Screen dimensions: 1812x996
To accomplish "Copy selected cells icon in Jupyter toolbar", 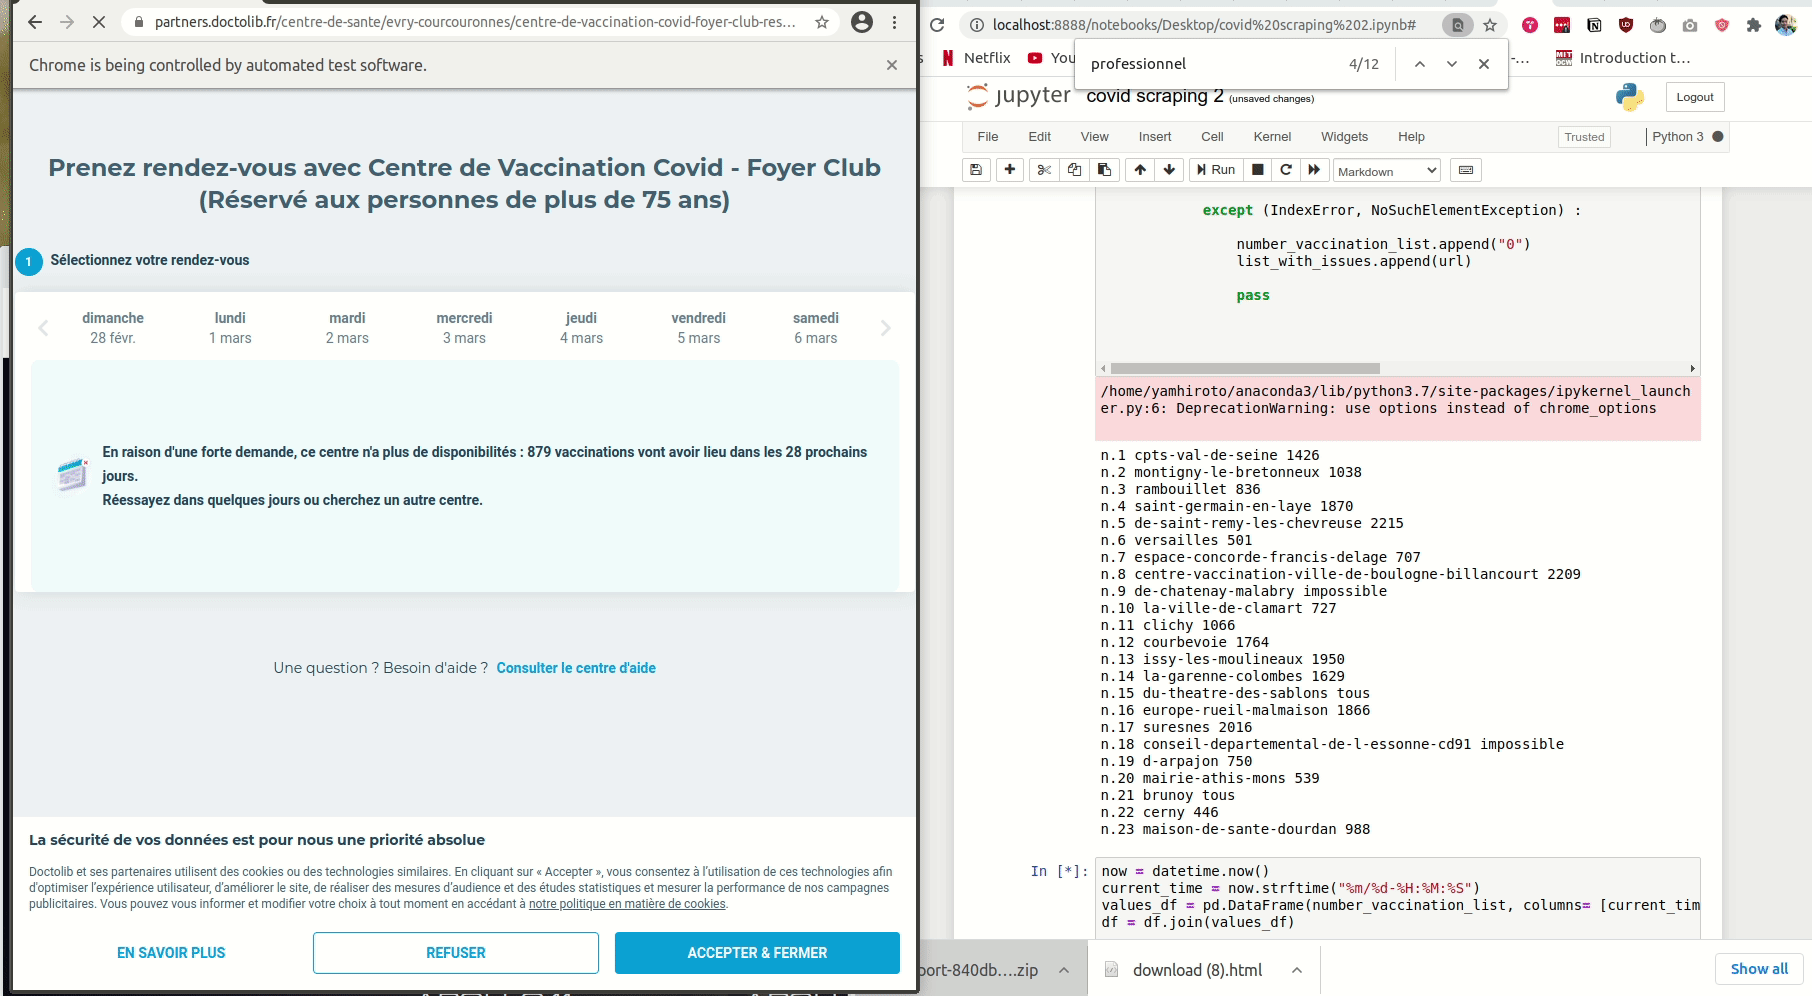I will click(x=1074, y=170).
